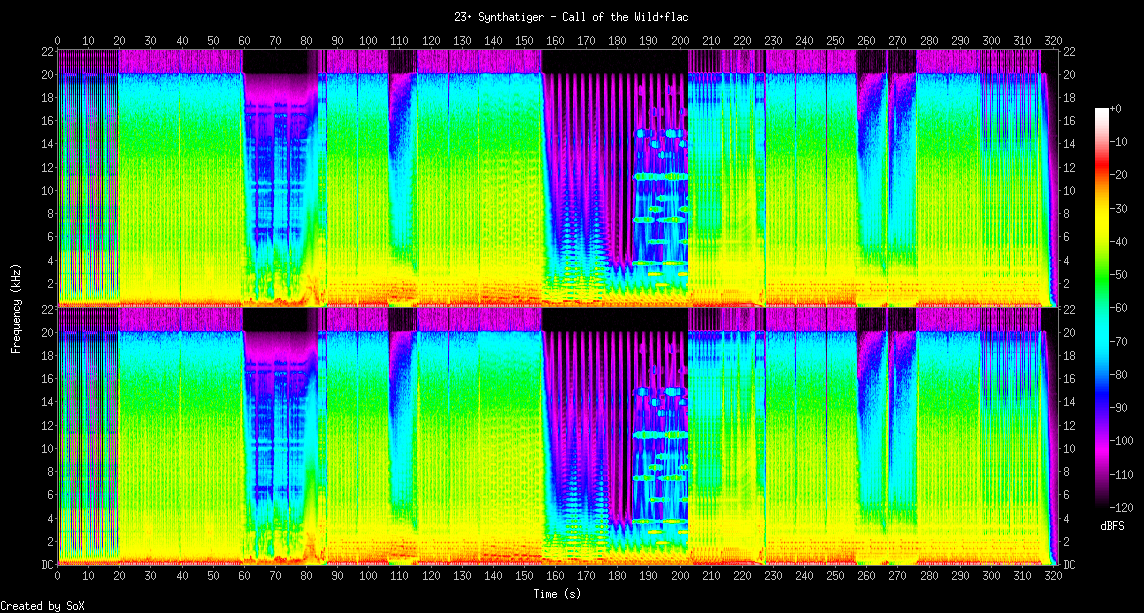Image resolution: width=1144 pixels, height=613 pixels.
Task: Pick the red band of the dBFS color scale
Action: pyautogui.click(x=1102, y=175)
